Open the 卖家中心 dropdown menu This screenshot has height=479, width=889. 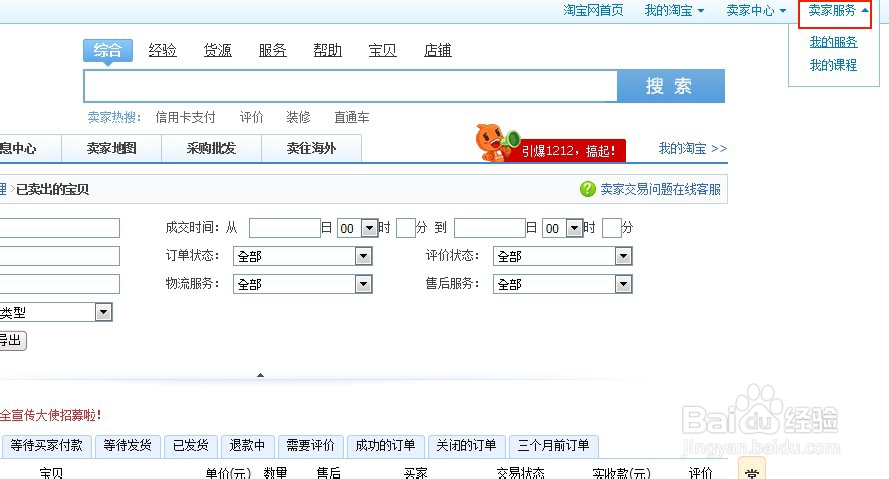756,11
